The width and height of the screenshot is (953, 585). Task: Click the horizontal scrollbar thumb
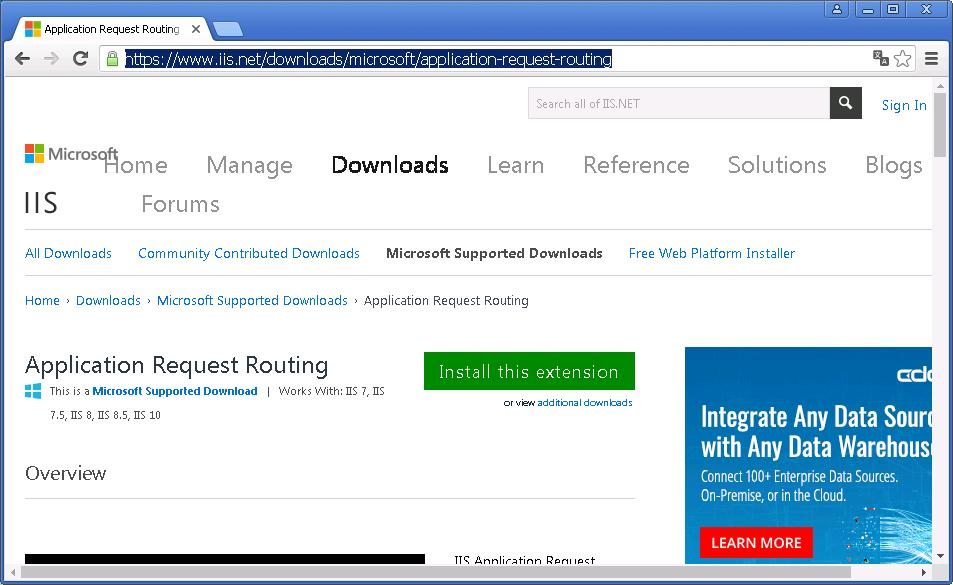coord(436,572)
